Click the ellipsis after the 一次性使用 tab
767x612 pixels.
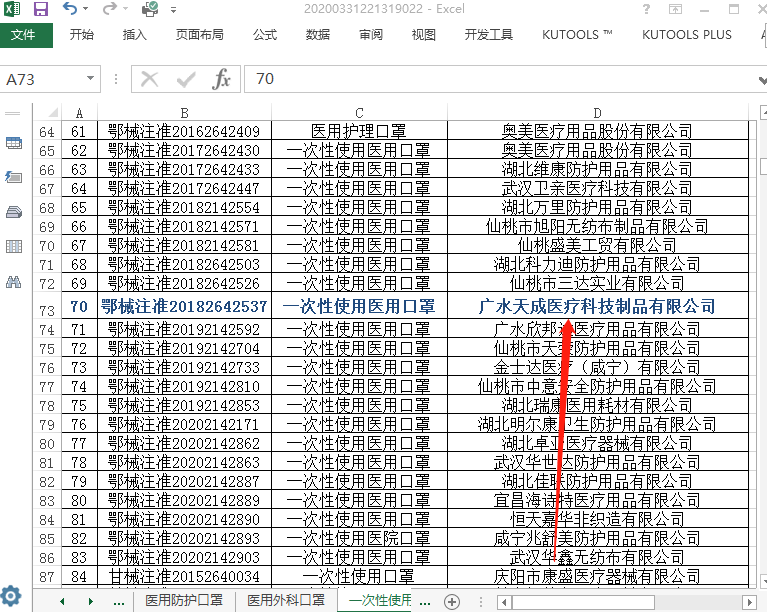[425, 602]
